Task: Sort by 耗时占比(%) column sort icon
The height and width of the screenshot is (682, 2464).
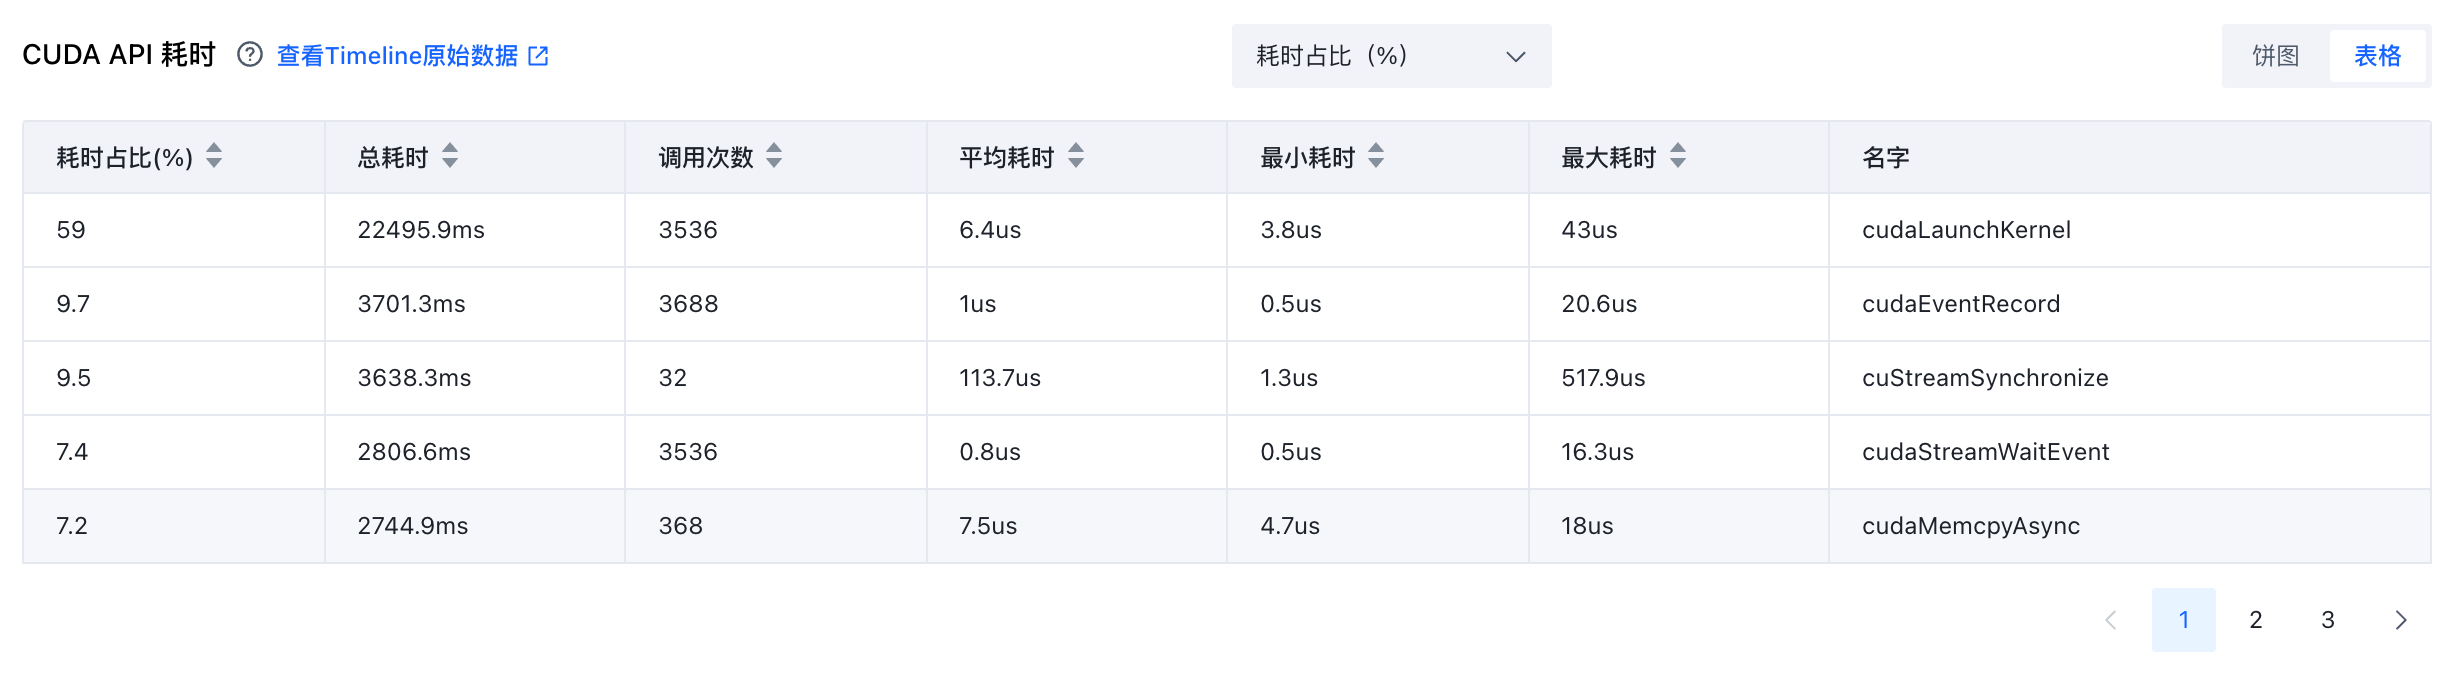Action: point(214,156)
